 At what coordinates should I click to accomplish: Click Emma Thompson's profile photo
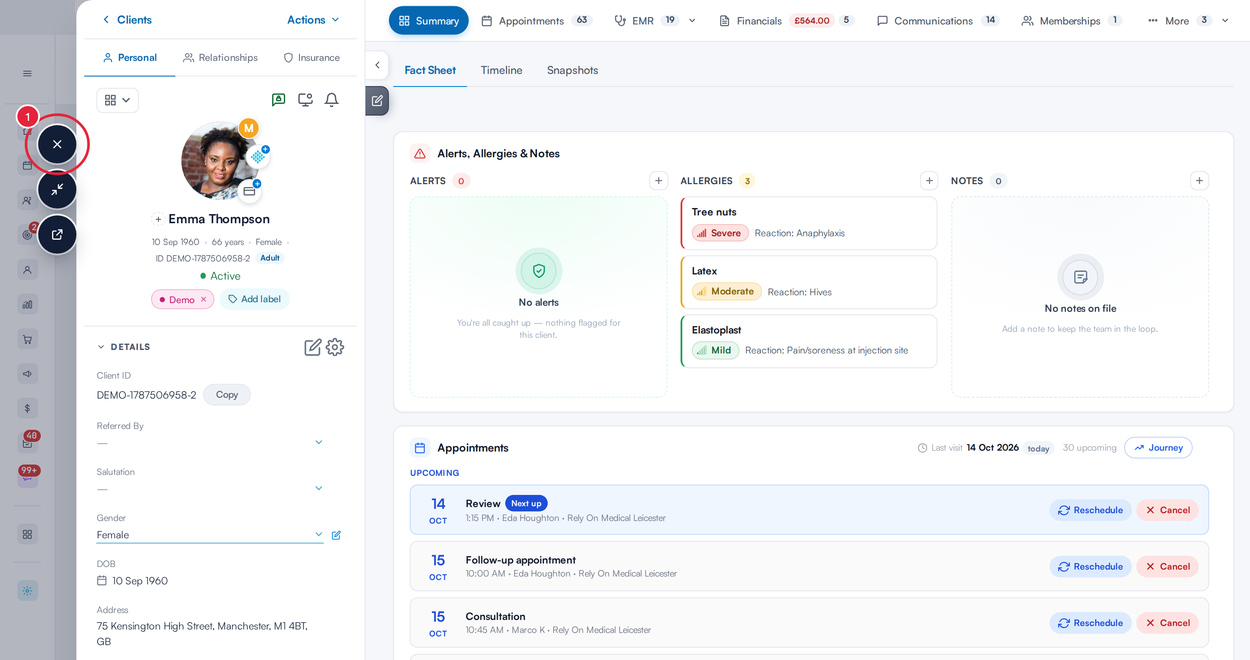220,161
